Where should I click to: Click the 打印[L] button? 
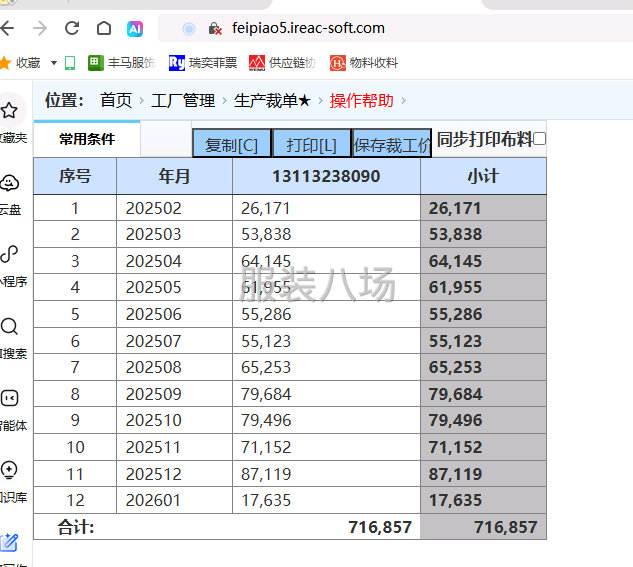(311, 144)
